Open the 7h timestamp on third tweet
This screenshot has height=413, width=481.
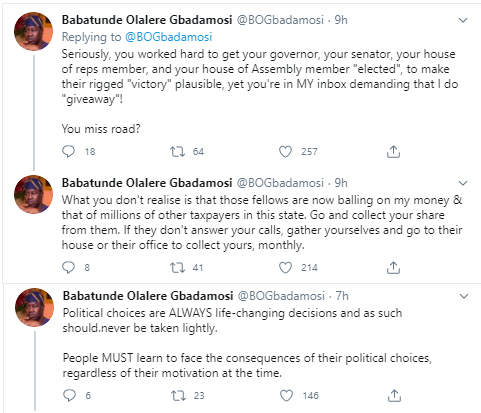pos(342,296)
